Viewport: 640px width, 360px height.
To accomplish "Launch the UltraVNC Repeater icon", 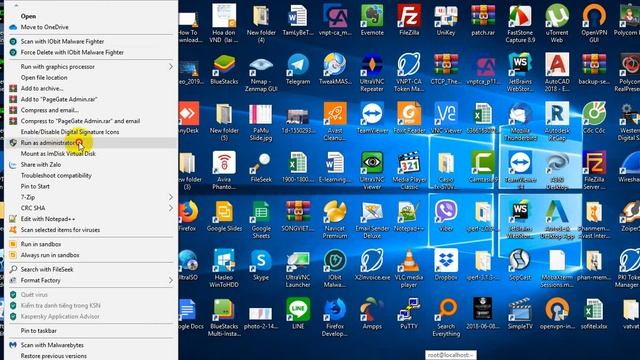I will (x=372, y=73).
